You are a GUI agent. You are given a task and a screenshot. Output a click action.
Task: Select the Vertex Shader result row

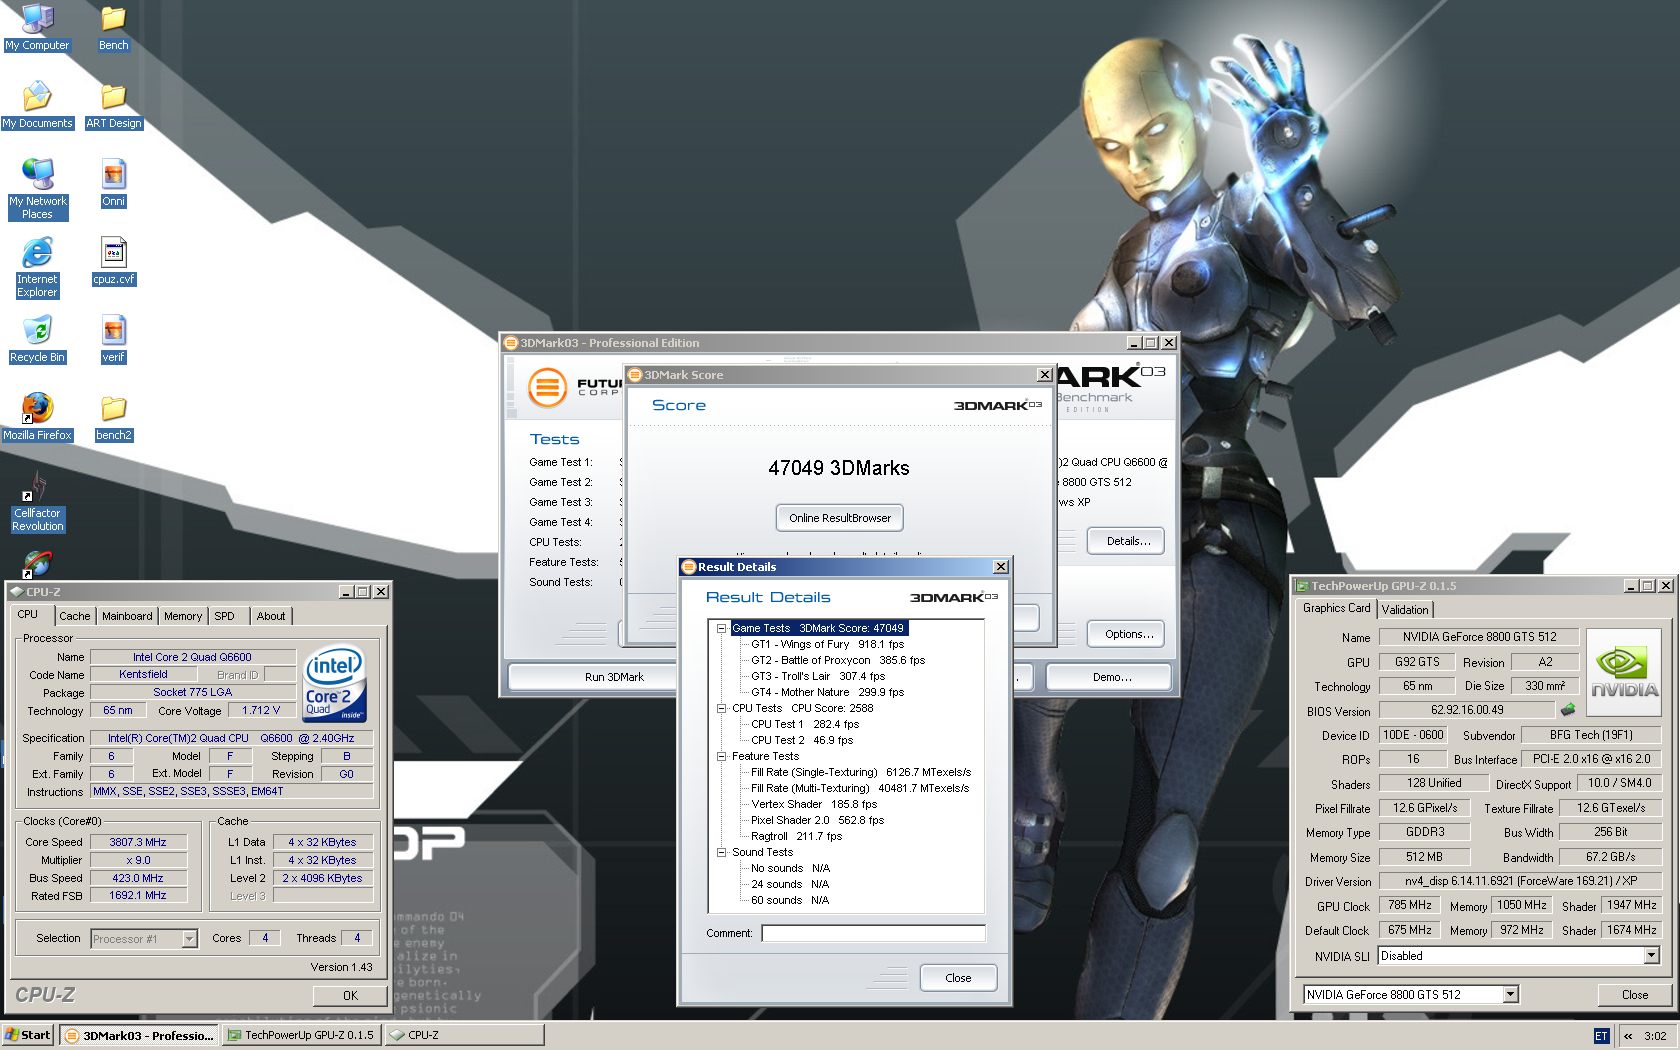(x=814, y=804)
